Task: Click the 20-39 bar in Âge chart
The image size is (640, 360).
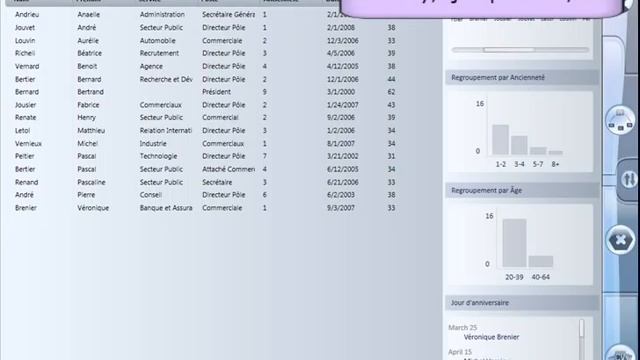Action: (x=514, y=243)
